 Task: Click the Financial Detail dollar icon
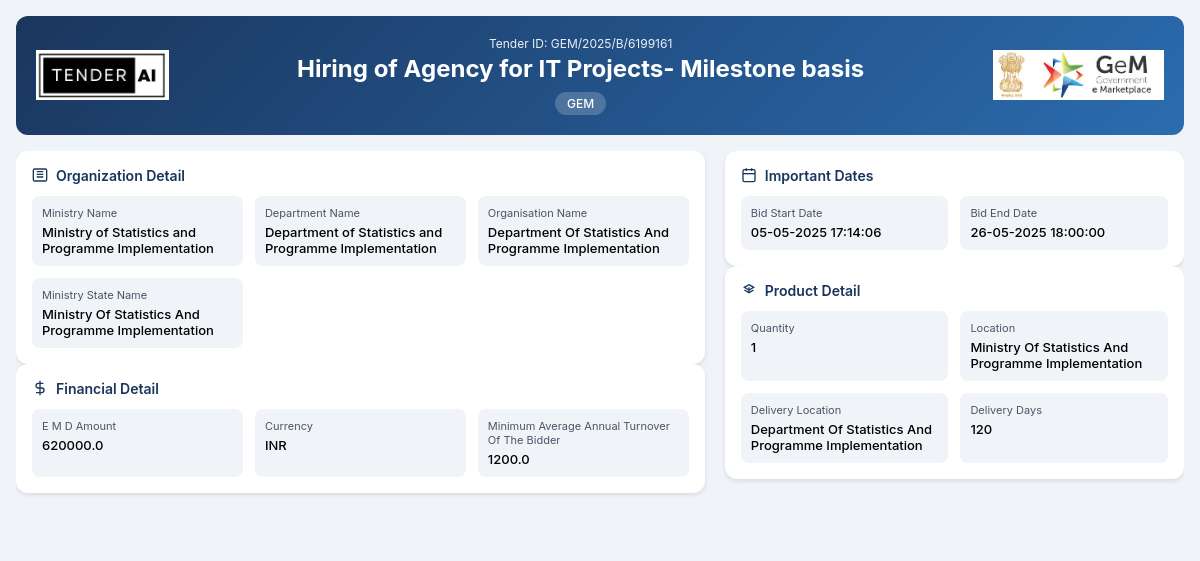point(40,388)
